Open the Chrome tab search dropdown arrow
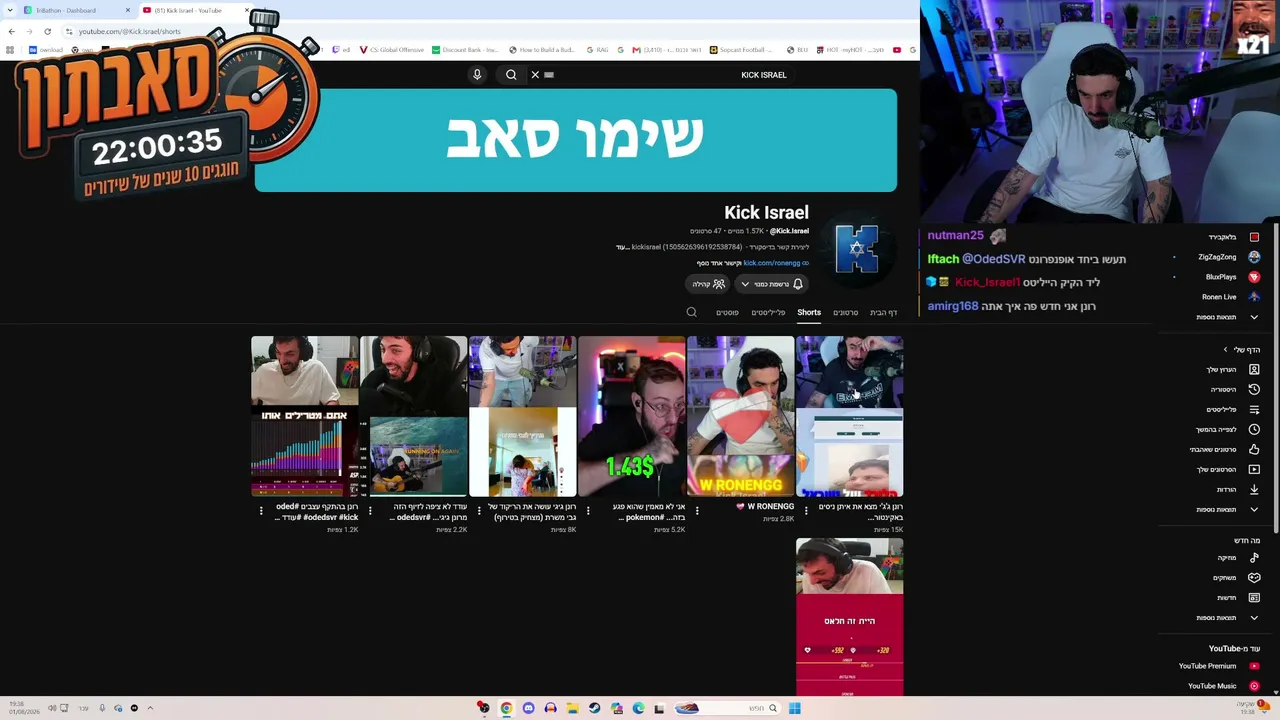This screenshot has width=1280, height=720. [11, 10]
